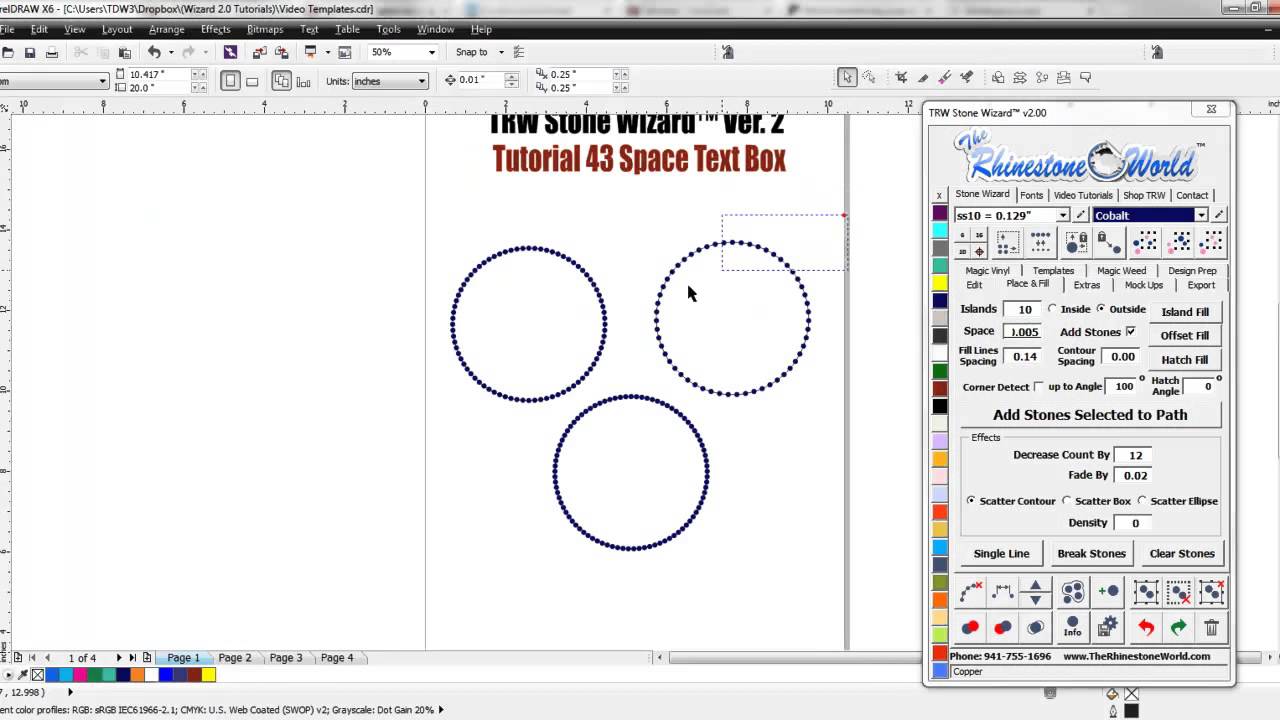Click the Islands value field

pyautogui.click(x=1023, y=309)
